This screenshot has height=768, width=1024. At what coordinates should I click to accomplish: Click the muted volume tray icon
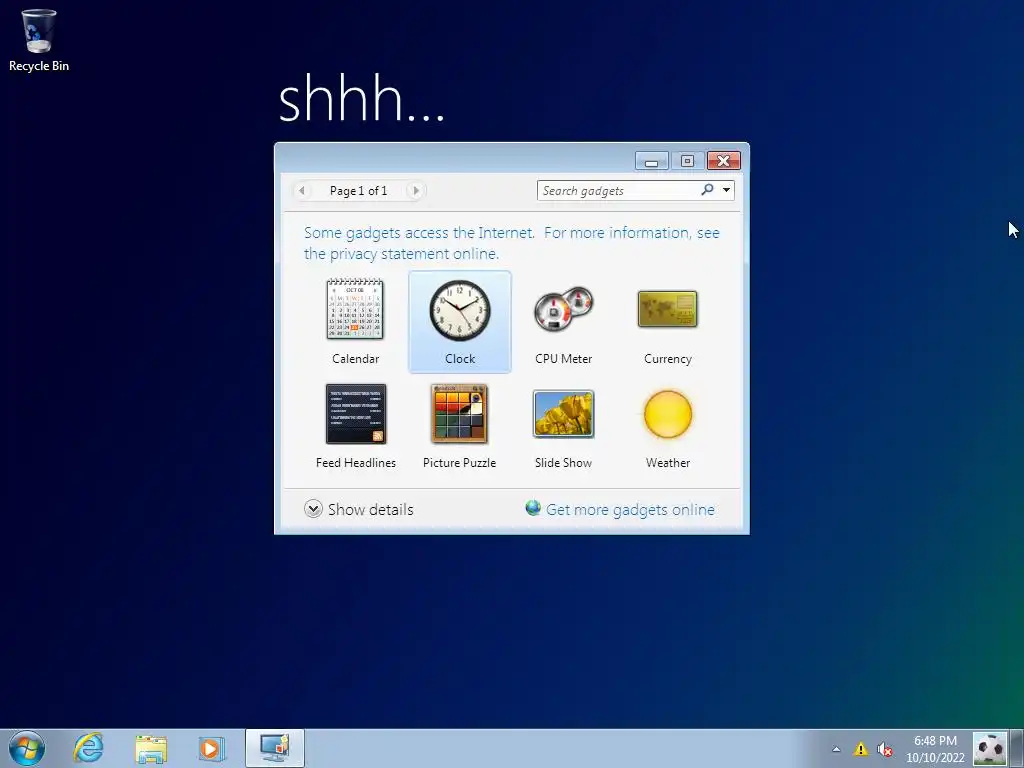click(885, 749)
